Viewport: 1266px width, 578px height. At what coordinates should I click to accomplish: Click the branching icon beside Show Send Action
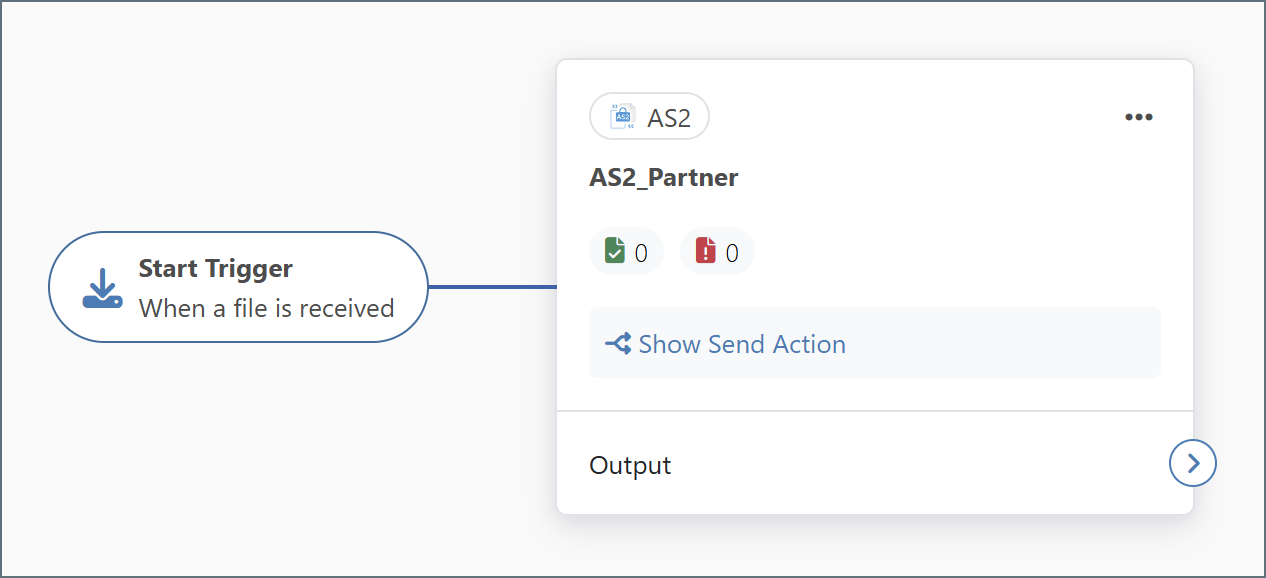coord(617,344)
